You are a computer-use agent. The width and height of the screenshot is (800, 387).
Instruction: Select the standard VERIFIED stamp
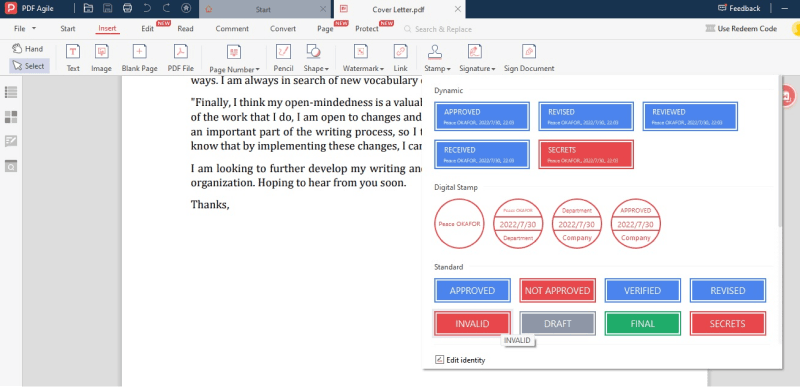[642, 291]
